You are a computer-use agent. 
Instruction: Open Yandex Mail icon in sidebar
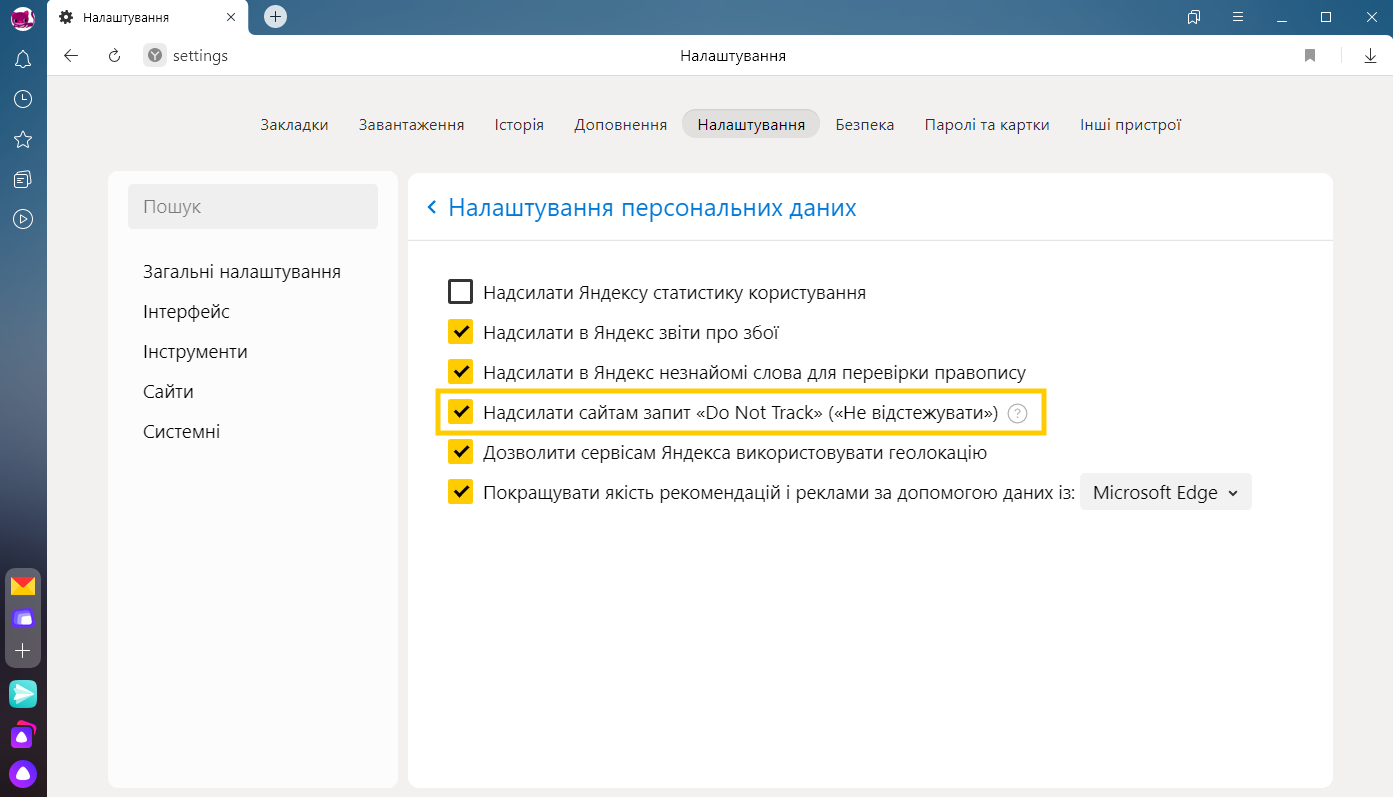point(23,586)
